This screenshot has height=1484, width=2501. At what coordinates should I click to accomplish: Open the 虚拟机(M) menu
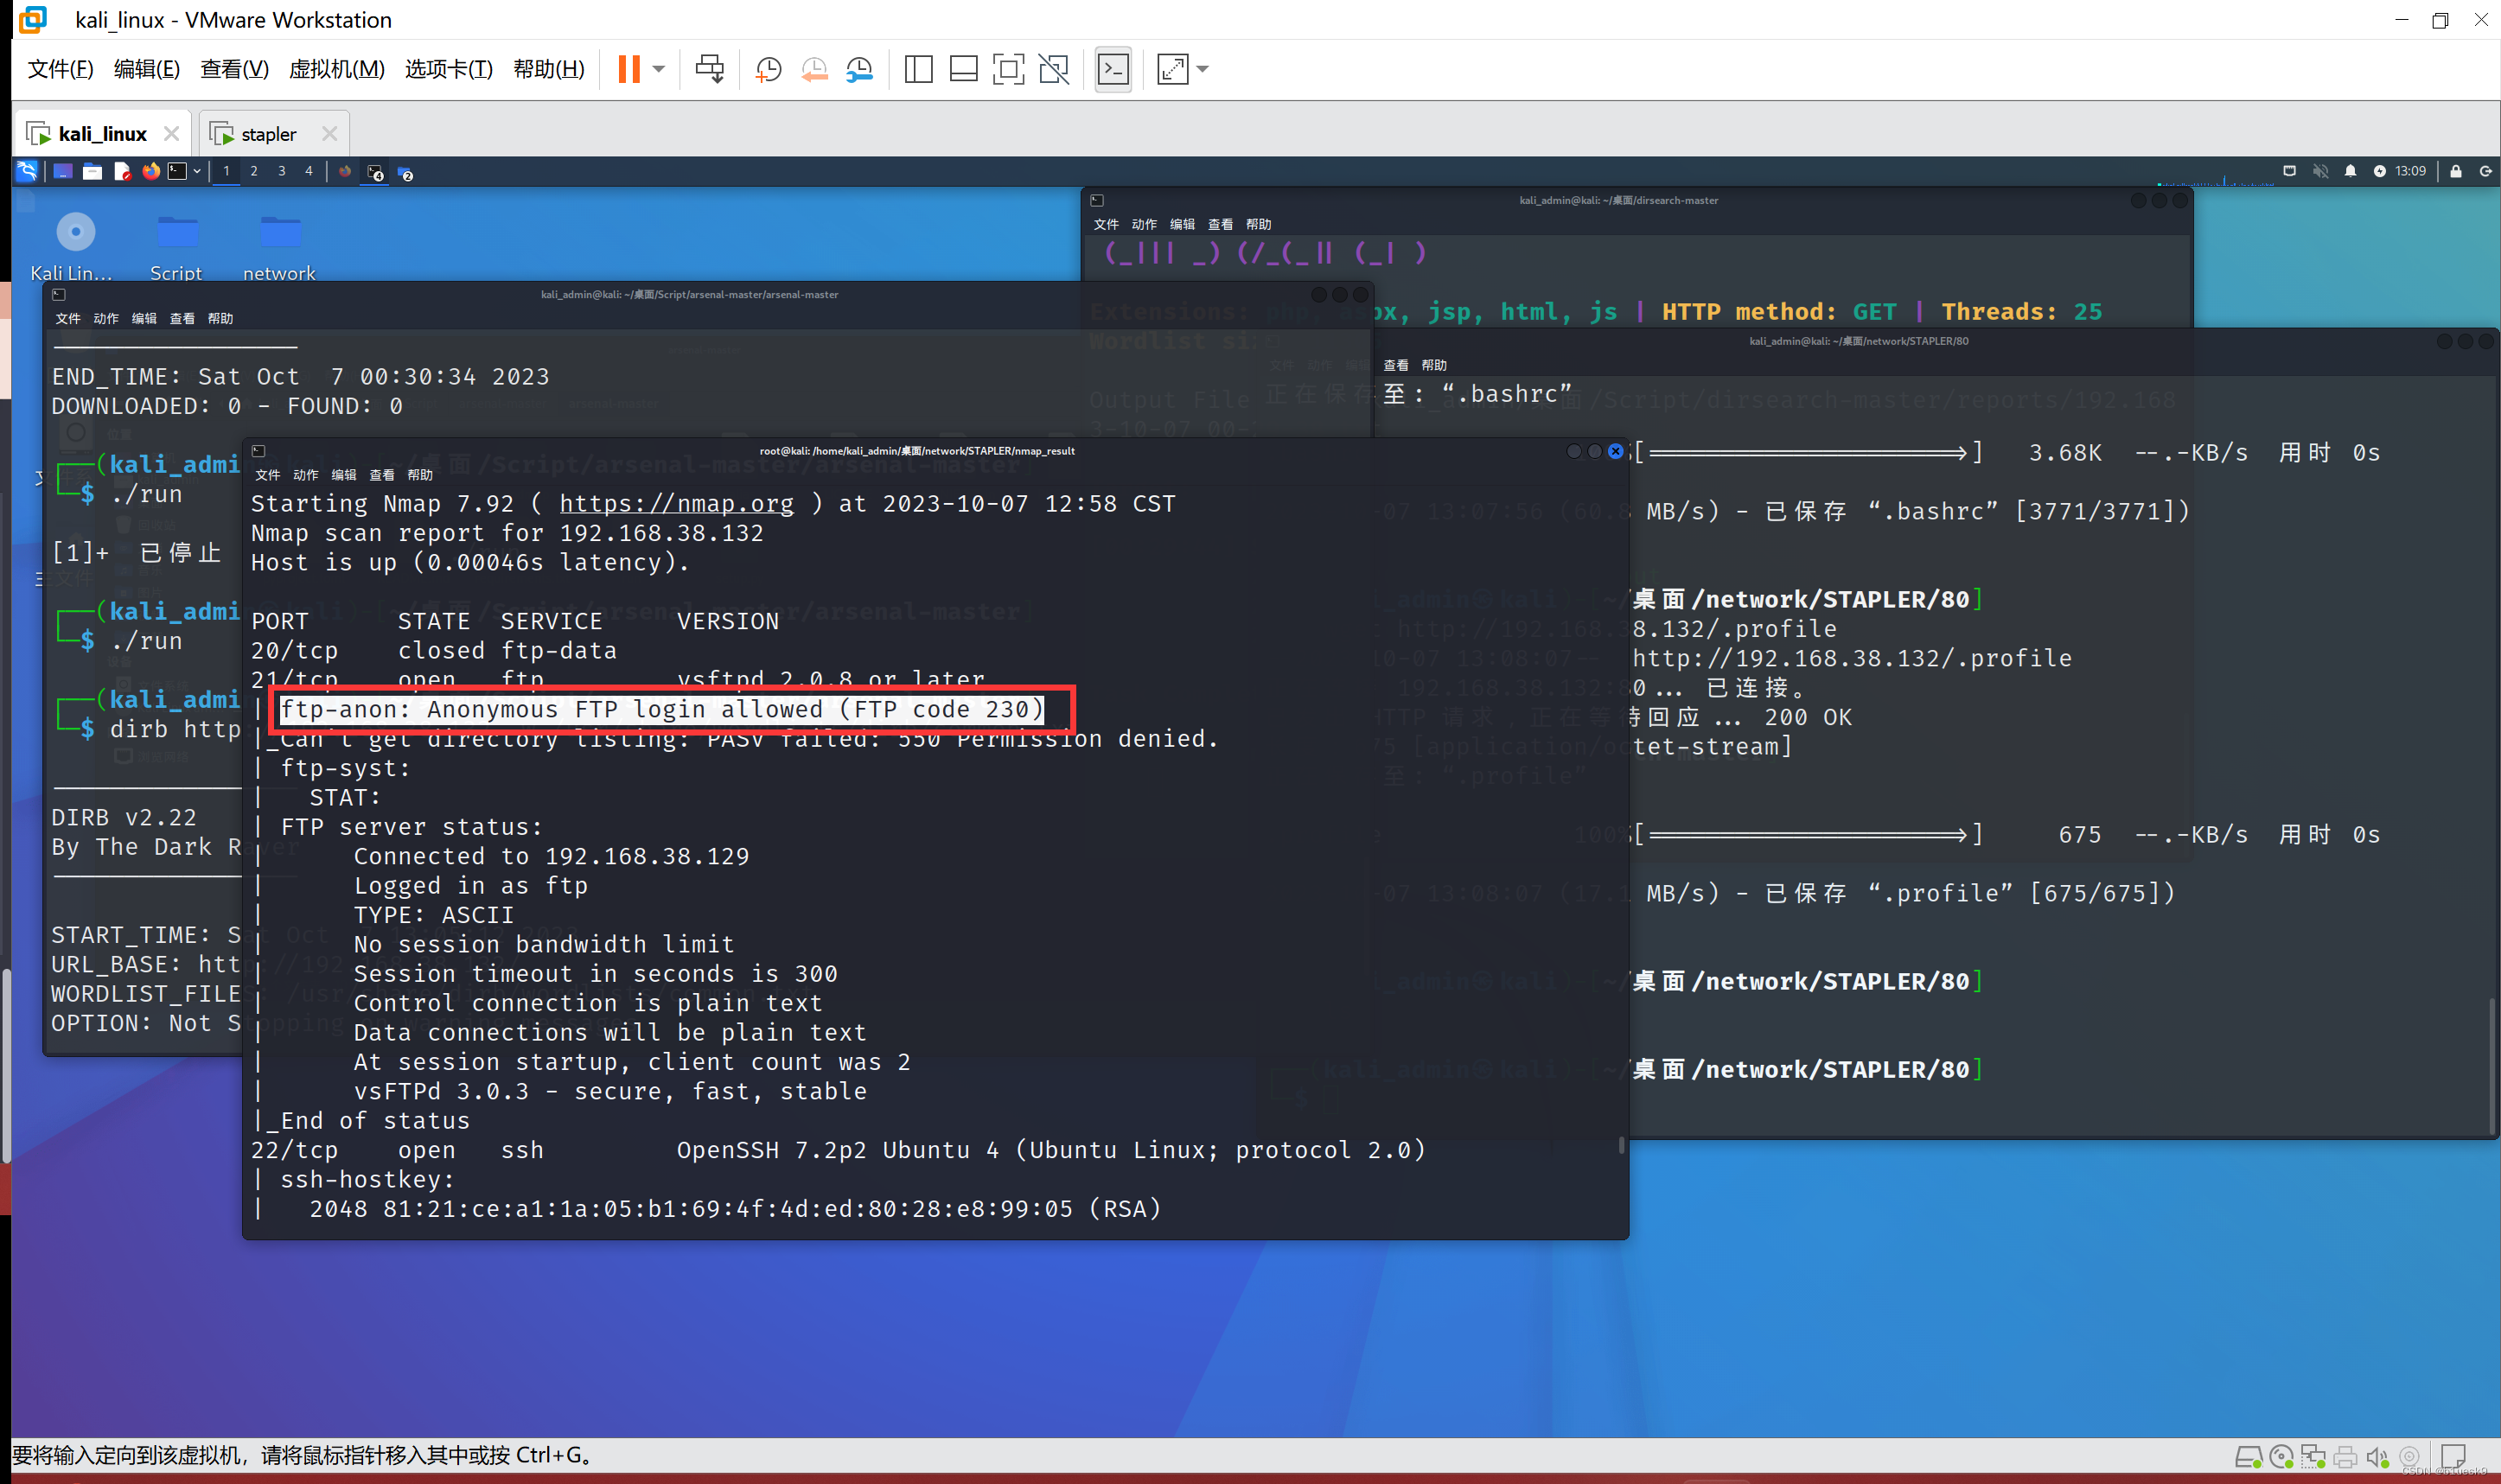pyautogui.click(x=337, y=69)
